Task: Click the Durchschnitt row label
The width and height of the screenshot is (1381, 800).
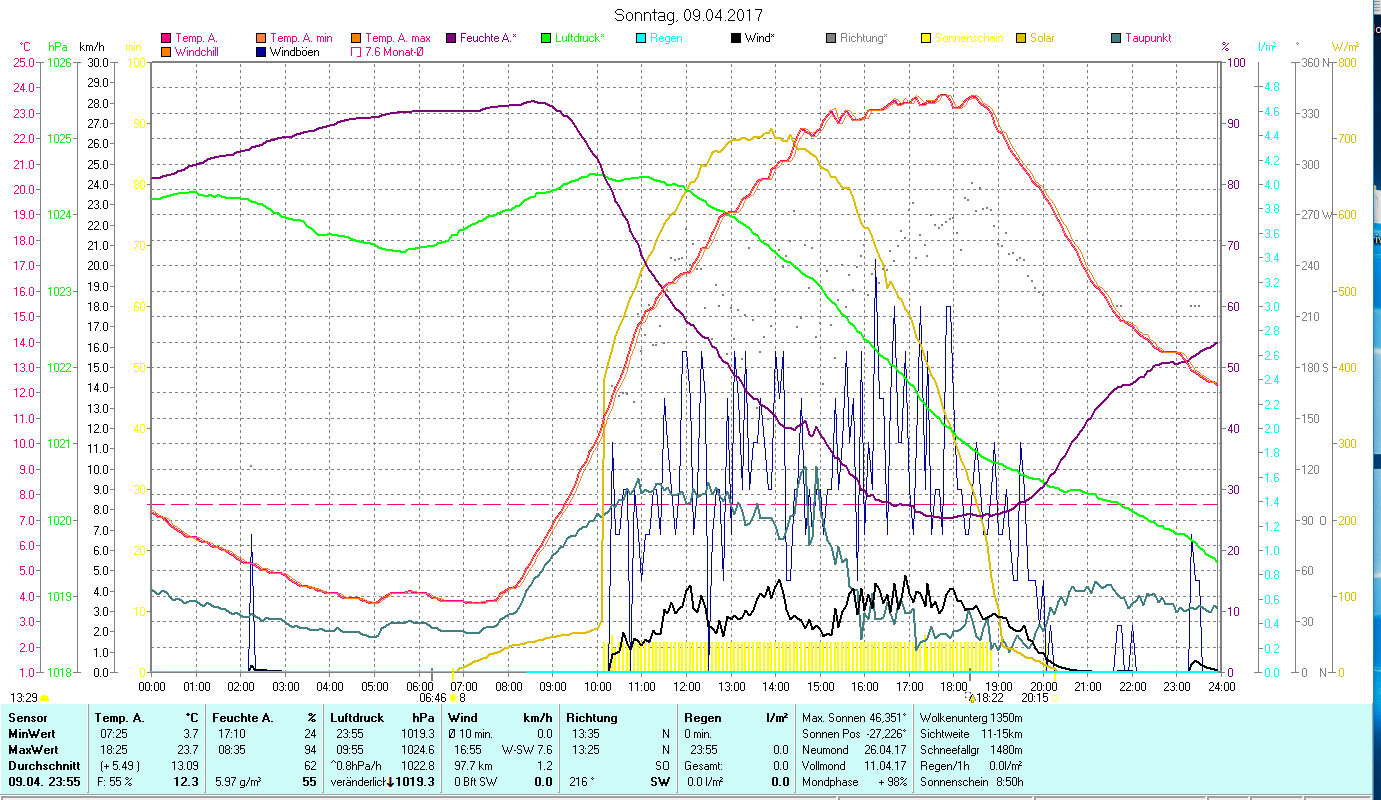Action: pyautogui.click(x=36, y=767)
